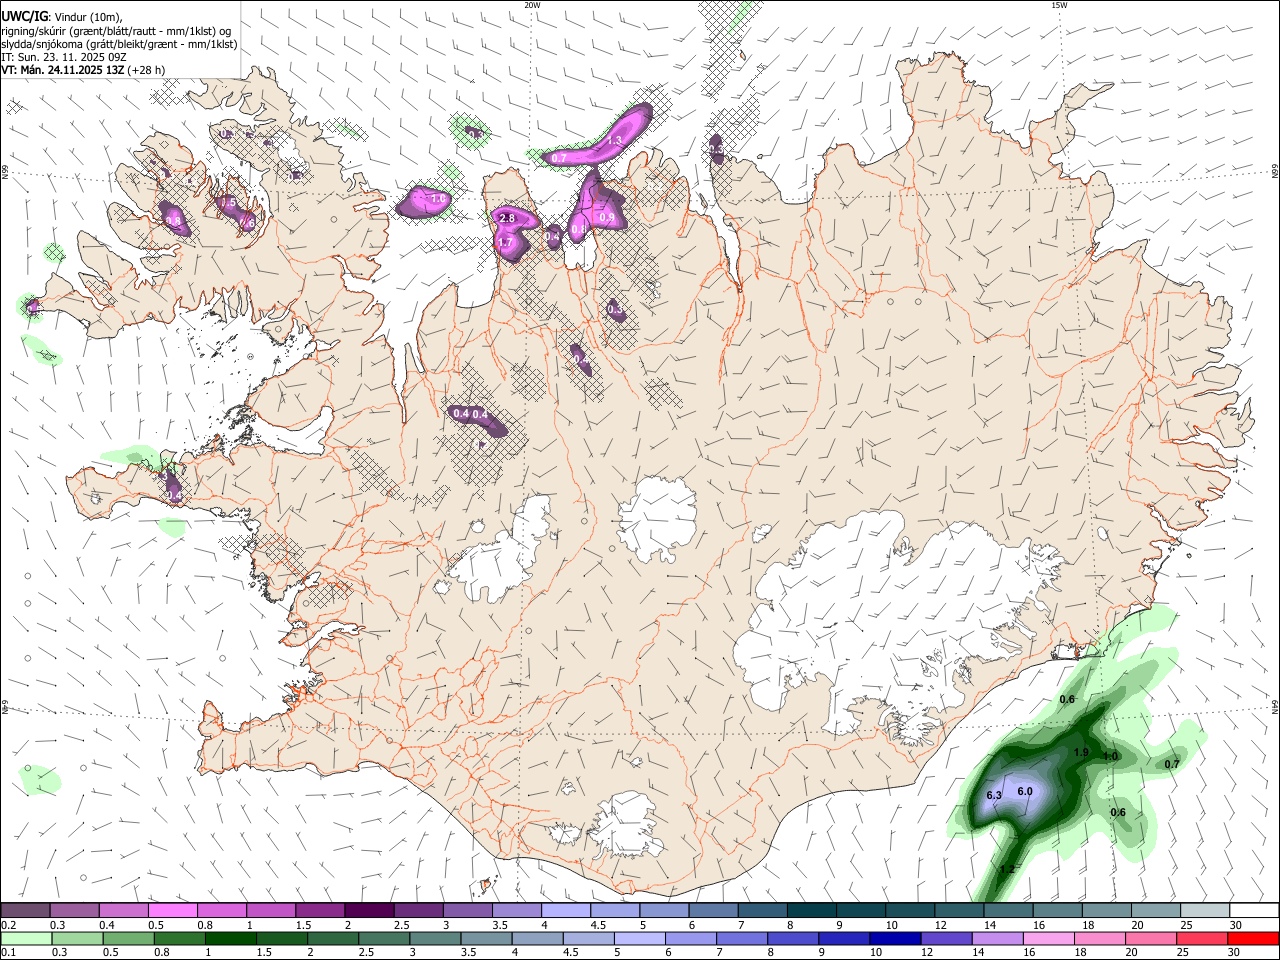Click the UWC/IG title text
The image size is (1280, 960).
(x=24, y=15)
